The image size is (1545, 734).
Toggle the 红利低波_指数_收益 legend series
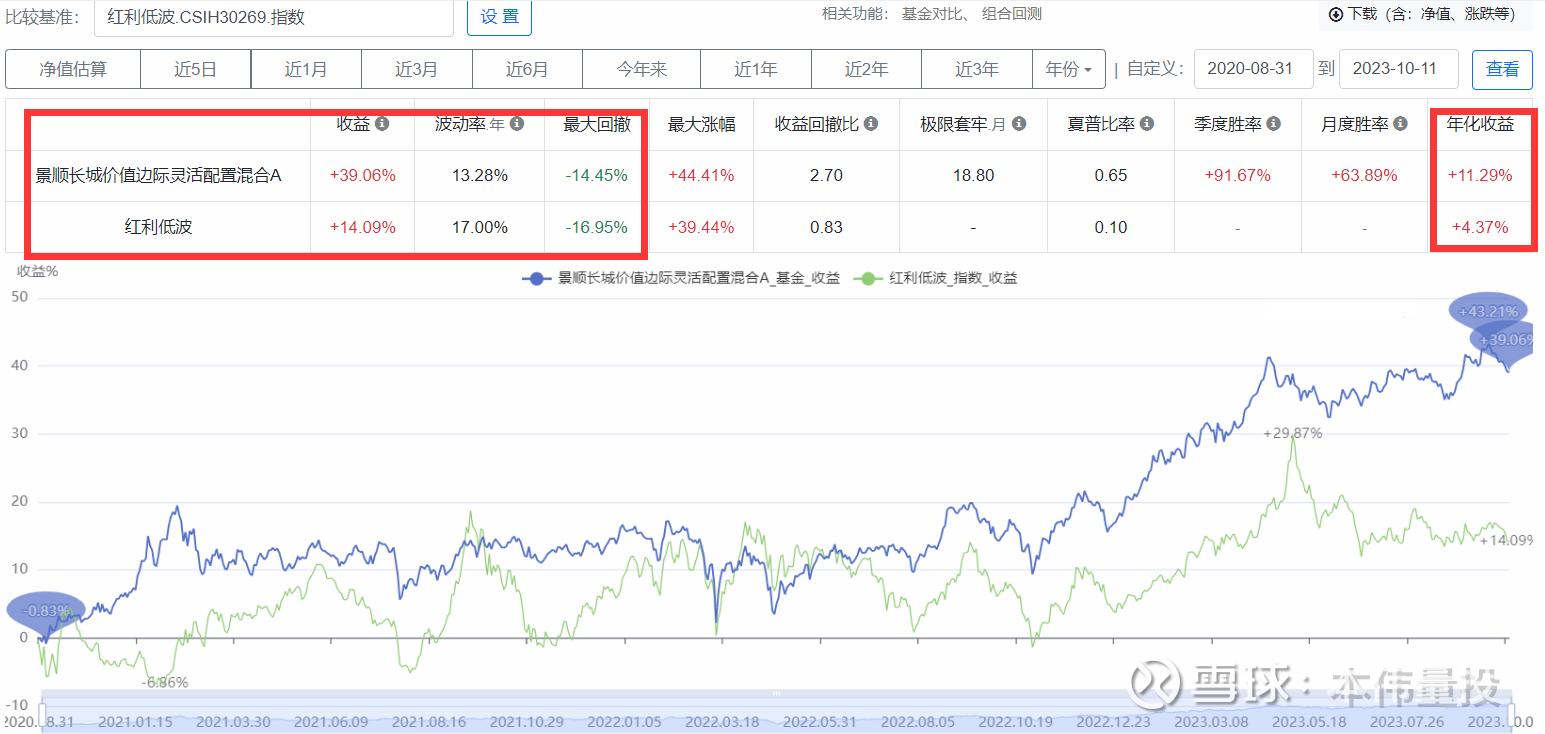point(935,279)
